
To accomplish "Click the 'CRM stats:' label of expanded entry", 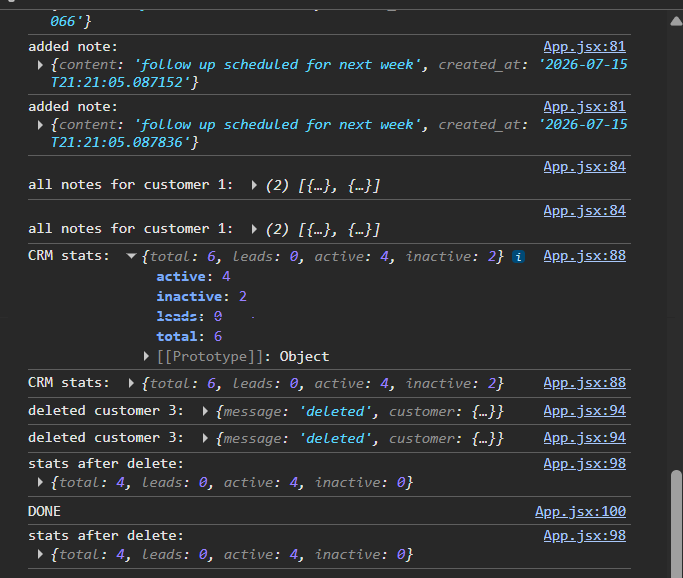I will (69, 256).
